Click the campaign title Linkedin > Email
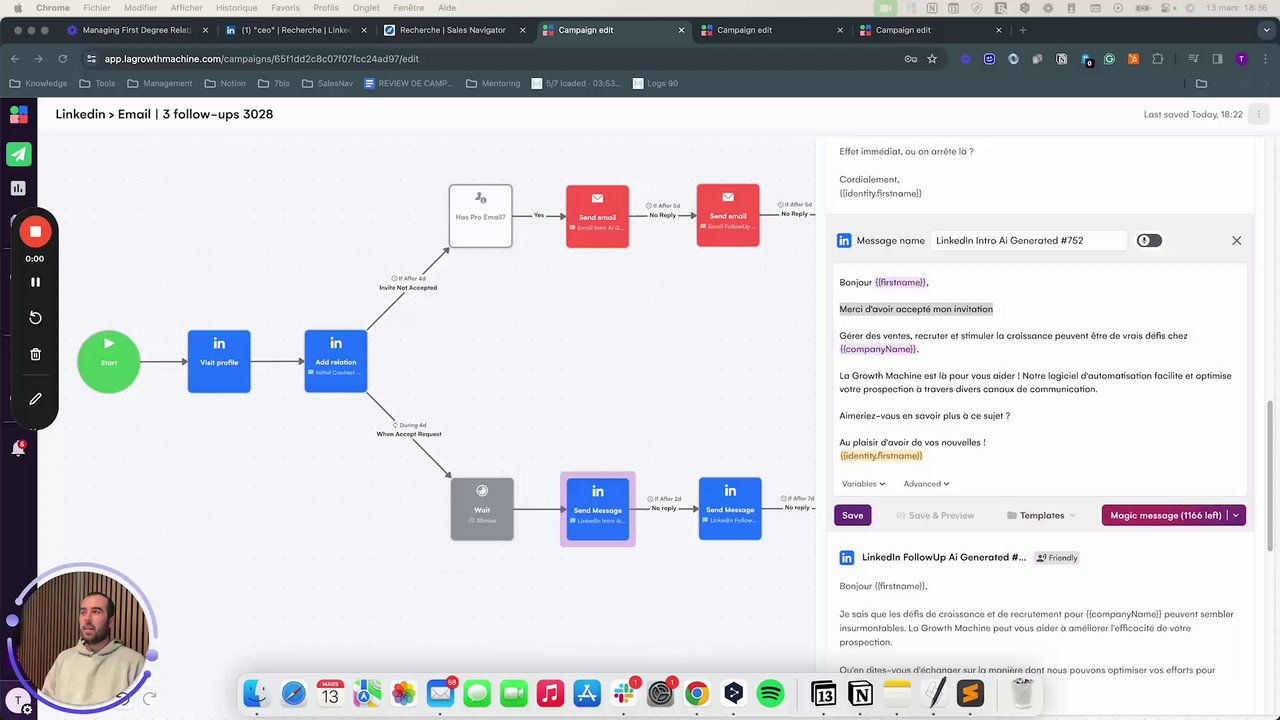 pyautogui.click(x=164, y=114)
